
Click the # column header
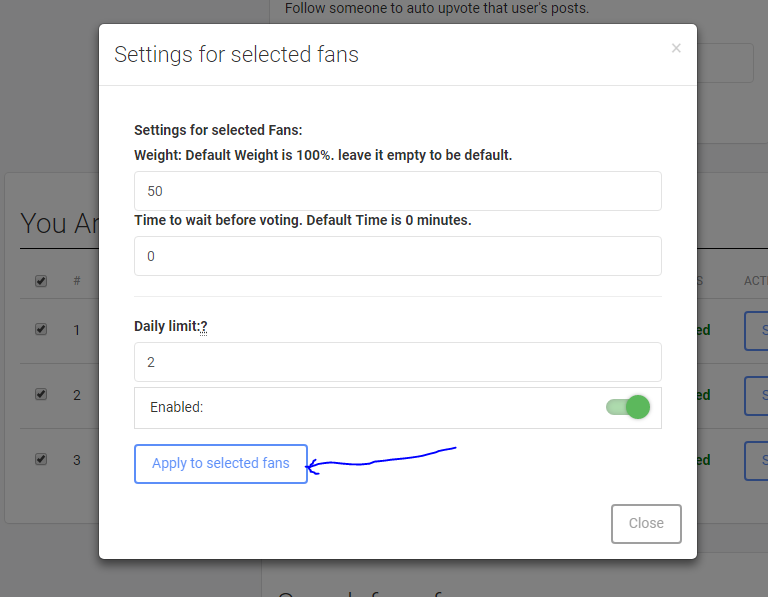[77, 281]
